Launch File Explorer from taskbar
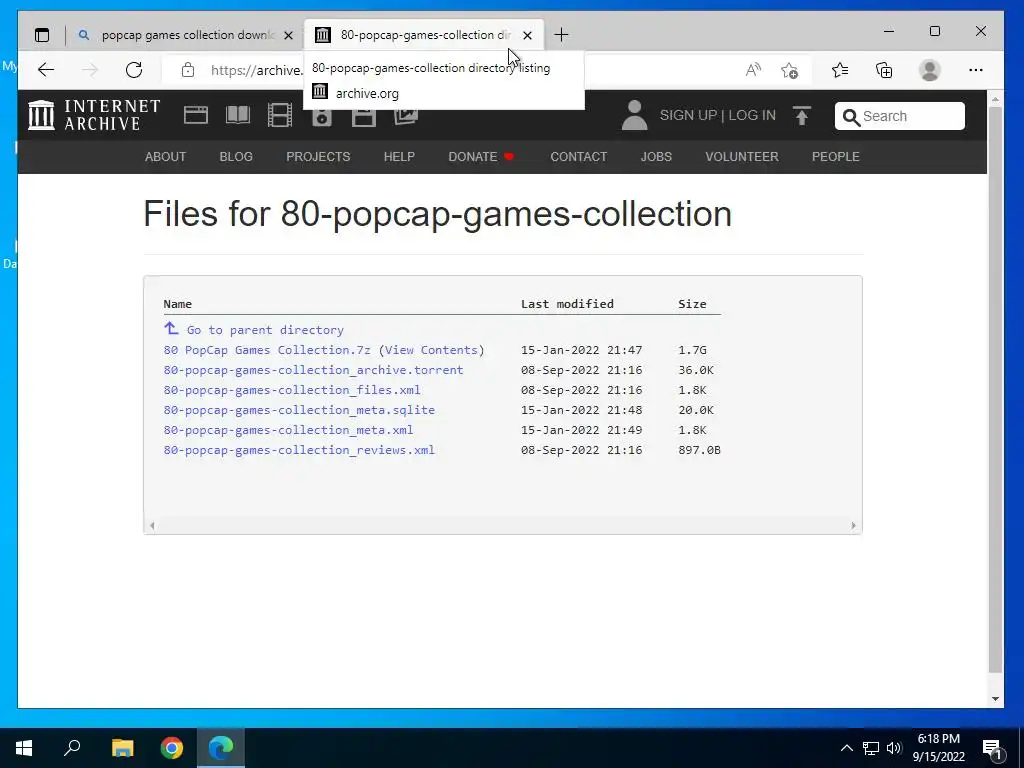The image size is (1024, 768). [x=122, y=748]
